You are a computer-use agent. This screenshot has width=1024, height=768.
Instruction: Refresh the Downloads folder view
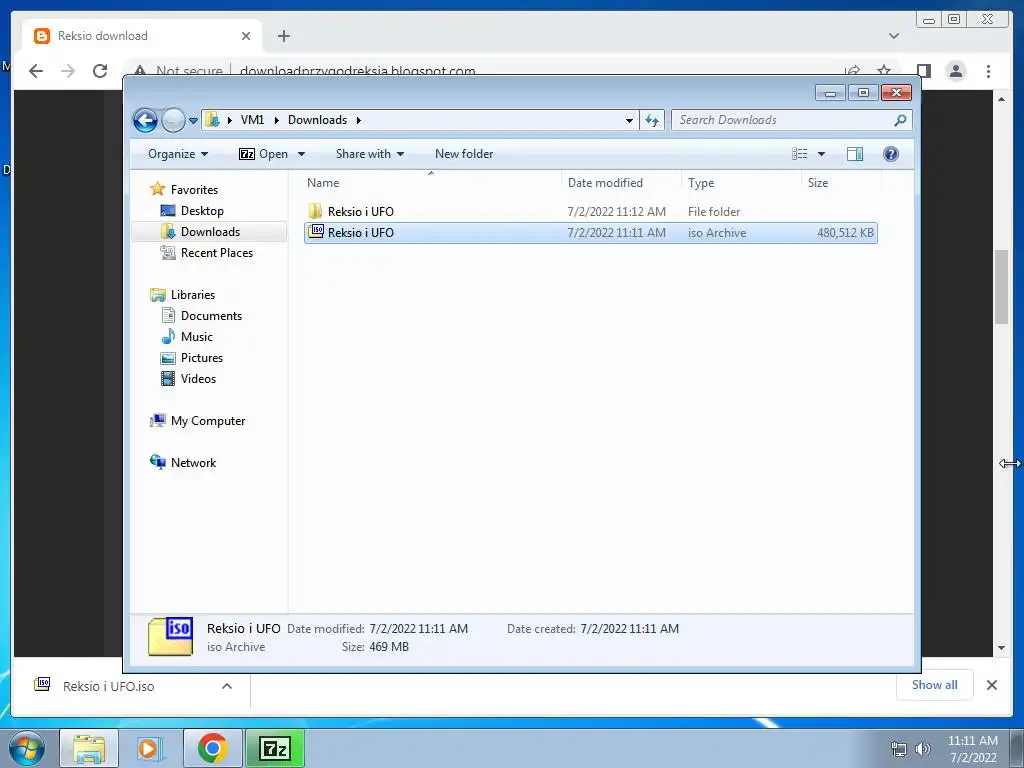point(652,120)
